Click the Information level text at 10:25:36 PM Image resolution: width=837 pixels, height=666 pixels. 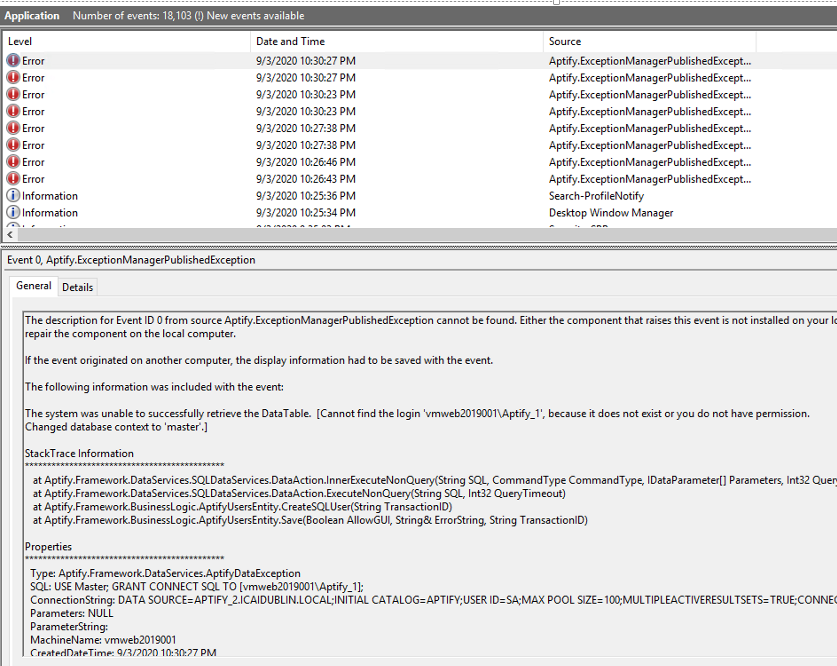pos(50,196)
